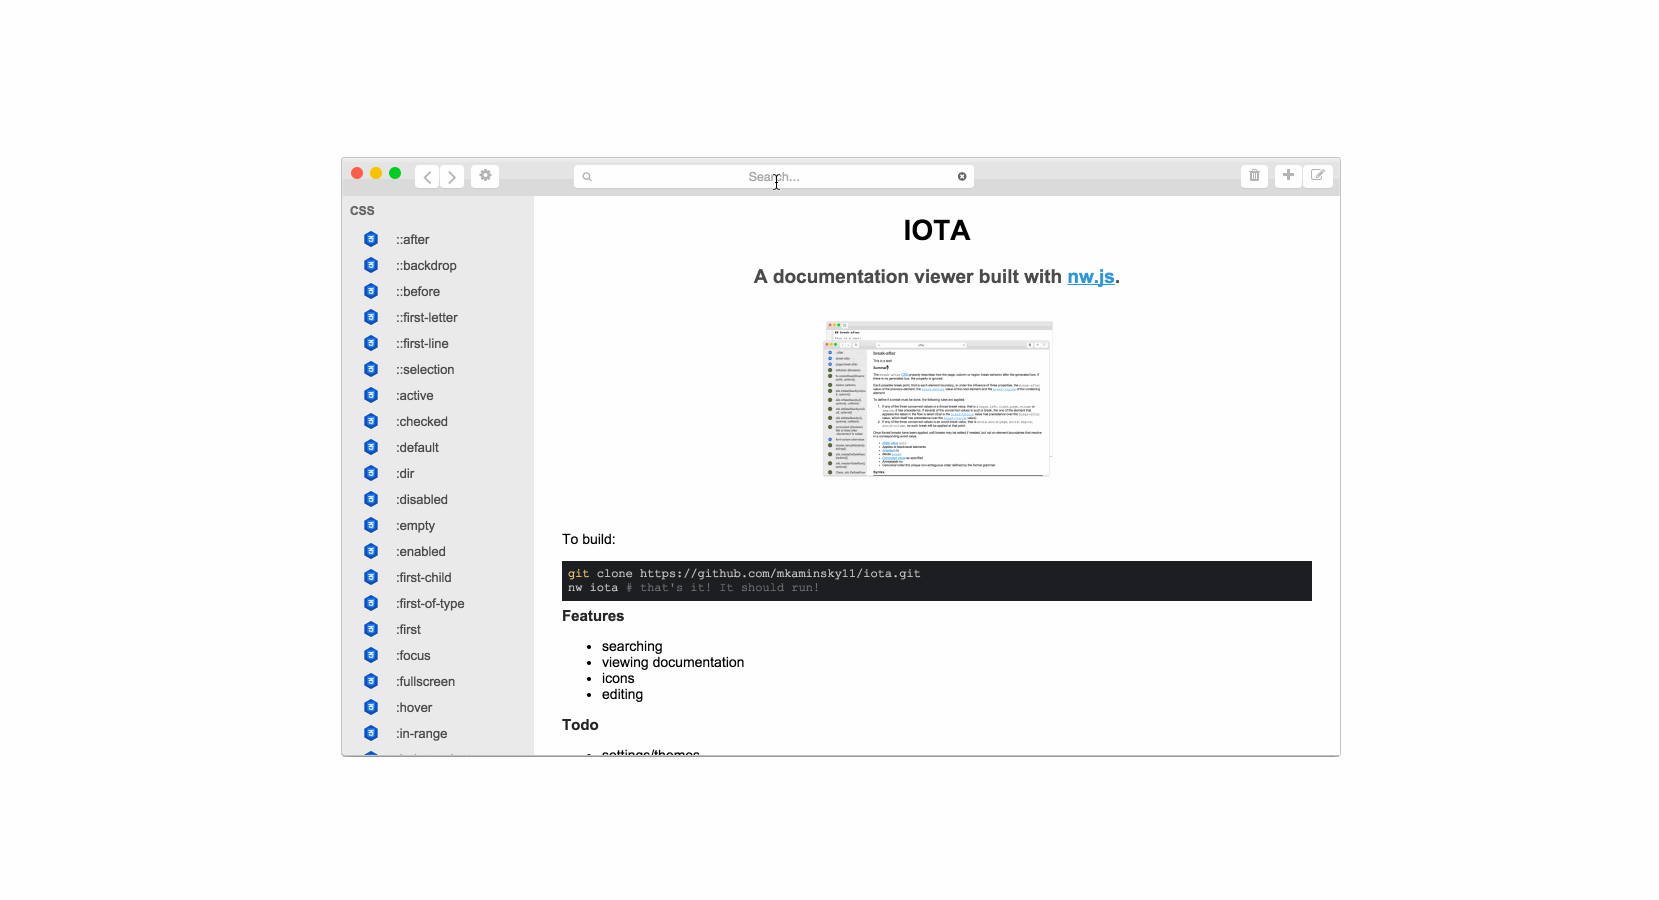Click the CSS3 icon beside :checked

click(371, 421)
